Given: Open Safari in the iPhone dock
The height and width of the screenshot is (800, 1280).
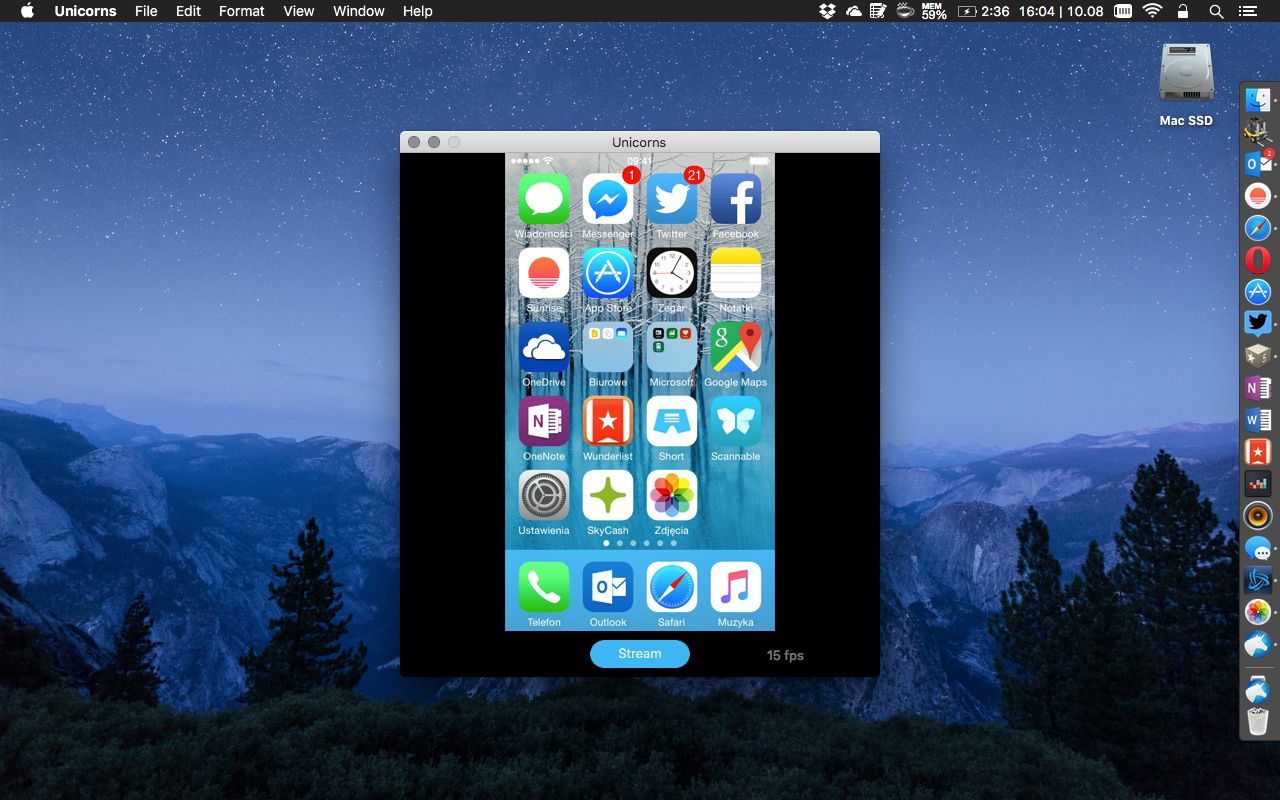Looking at the screenshot, I should point(672,587).
